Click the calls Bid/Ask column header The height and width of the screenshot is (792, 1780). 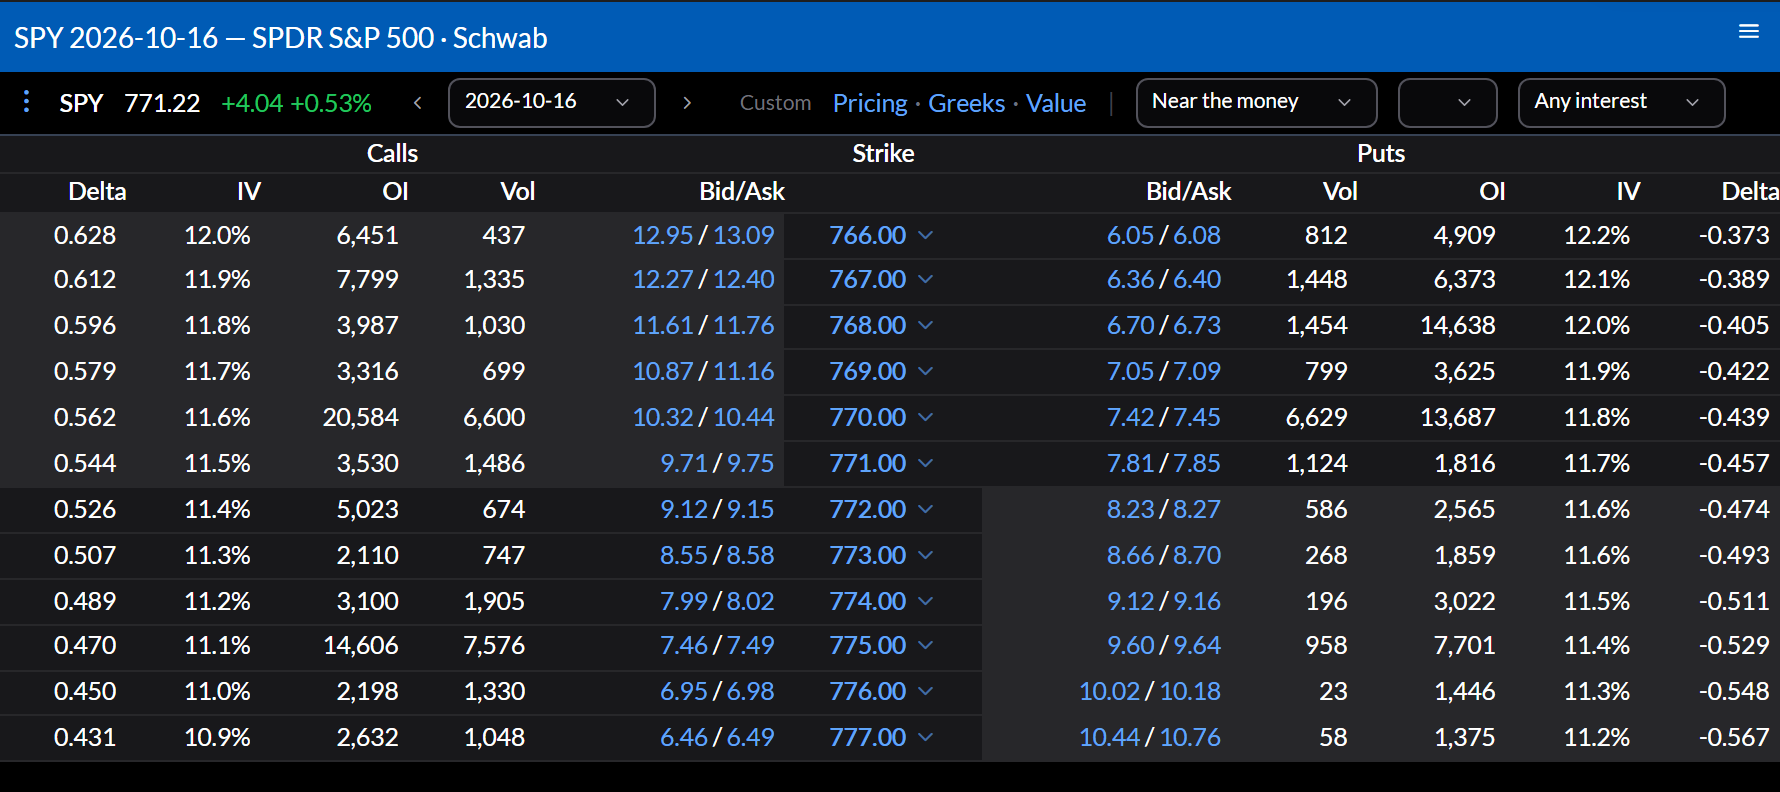[742, 191]
